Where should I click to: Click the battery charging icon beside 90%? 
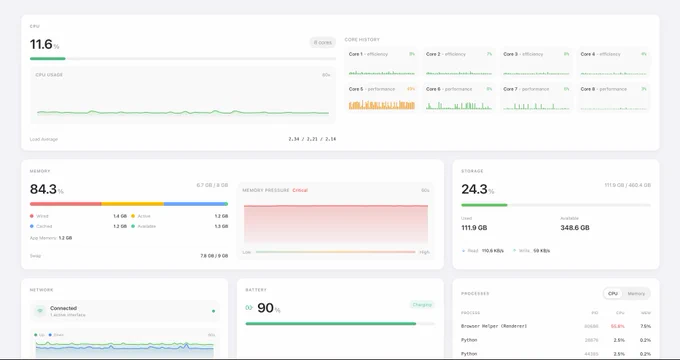pos(249,308)
